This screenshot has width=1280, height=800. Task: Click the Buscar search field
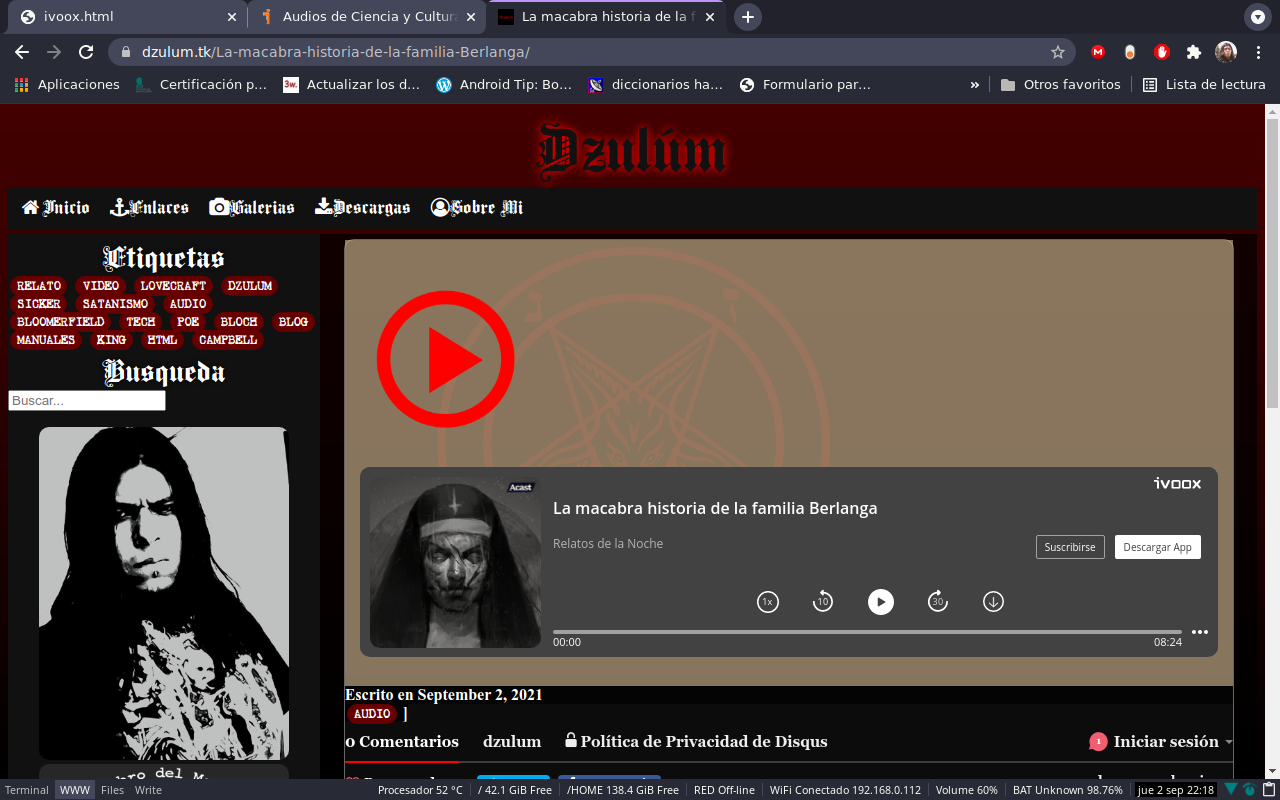(x=86, y=400)
